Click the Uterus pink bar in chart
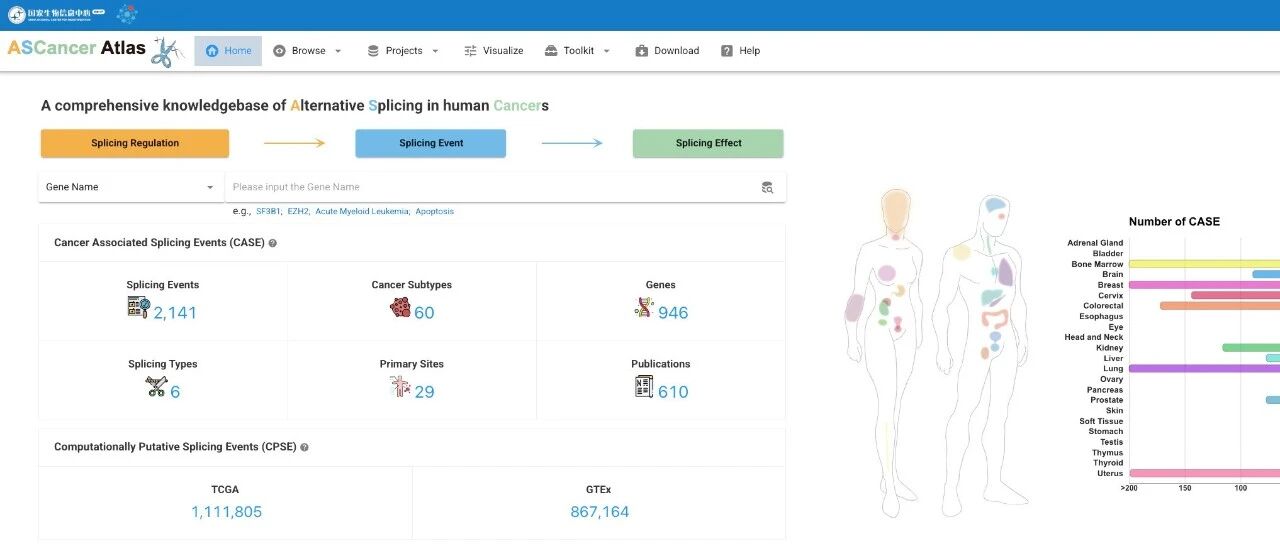 point(1205,473)
